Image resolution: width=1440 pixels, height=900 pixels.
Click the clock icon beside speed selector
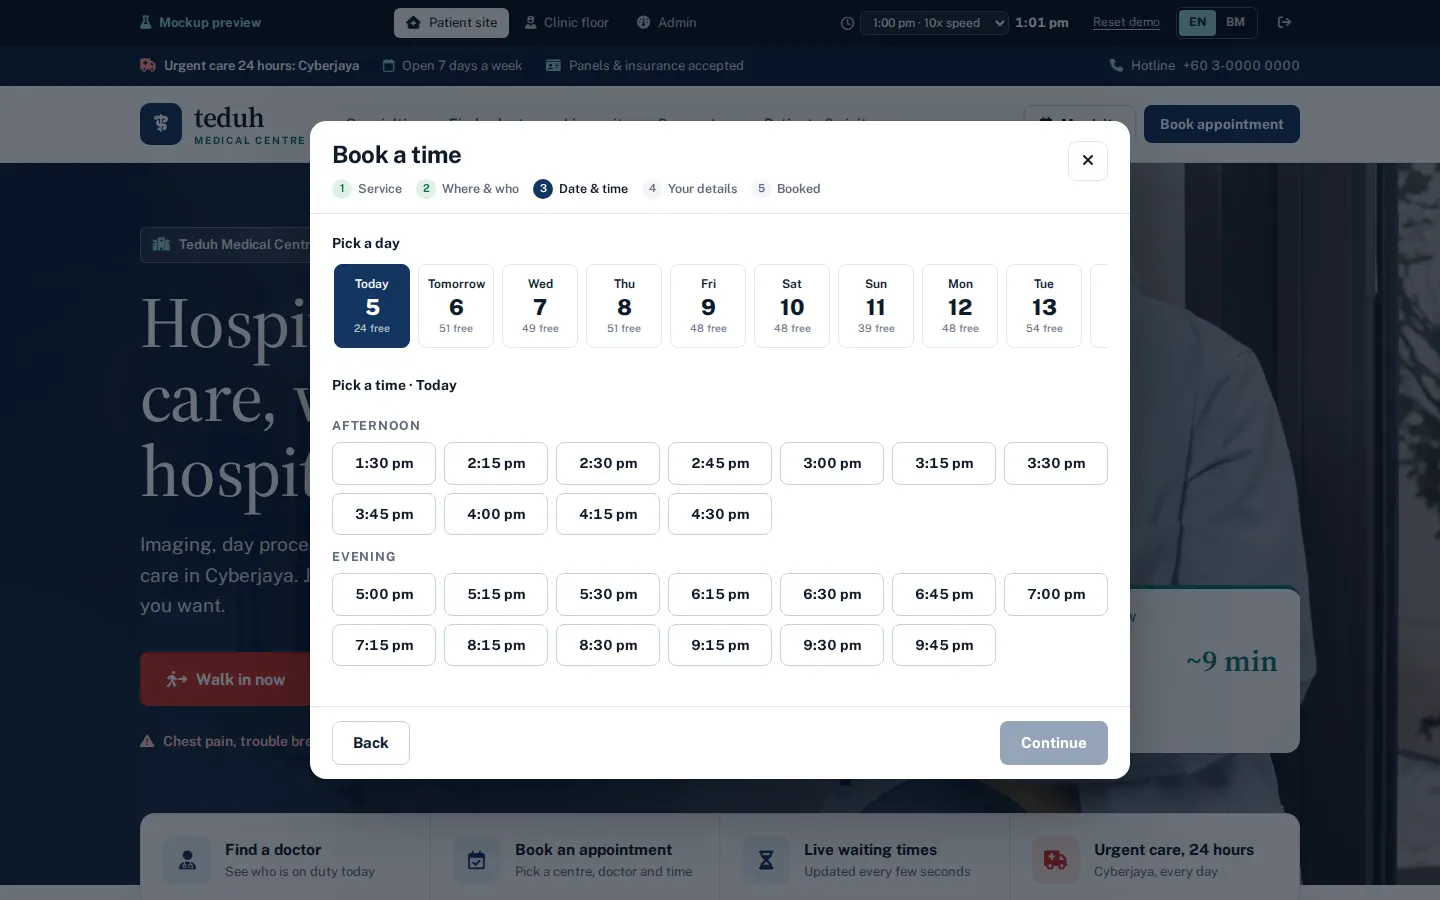[847, 23]
